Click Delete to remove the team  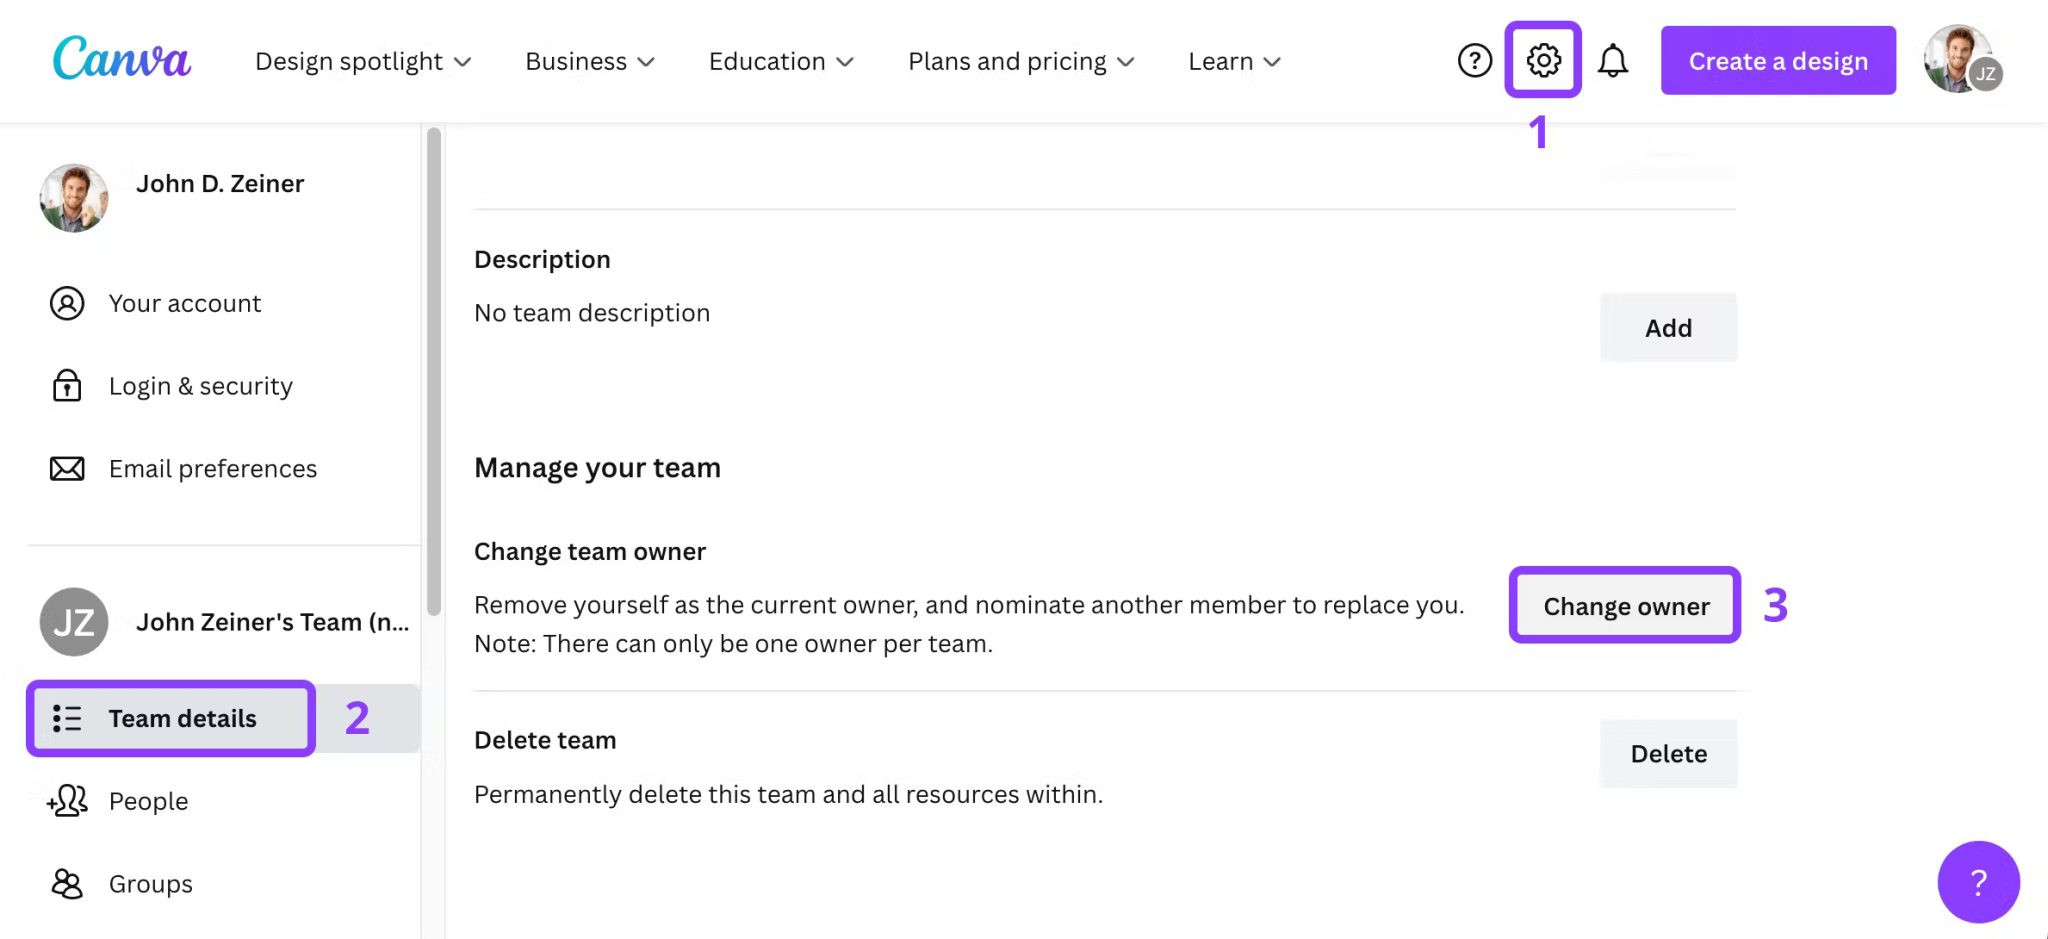[1667, 753]
